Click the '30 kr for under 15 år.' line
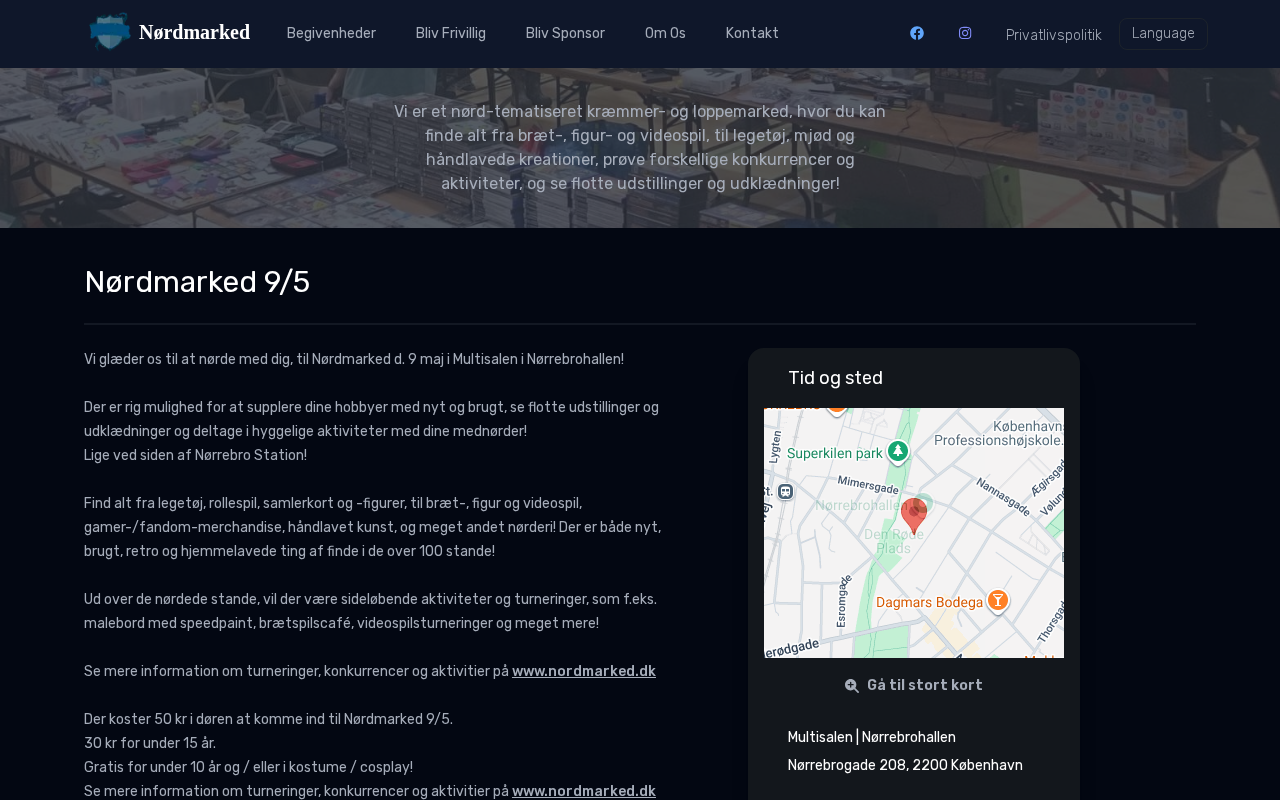The image size is (1280, 800). click(x=150, y=744)
